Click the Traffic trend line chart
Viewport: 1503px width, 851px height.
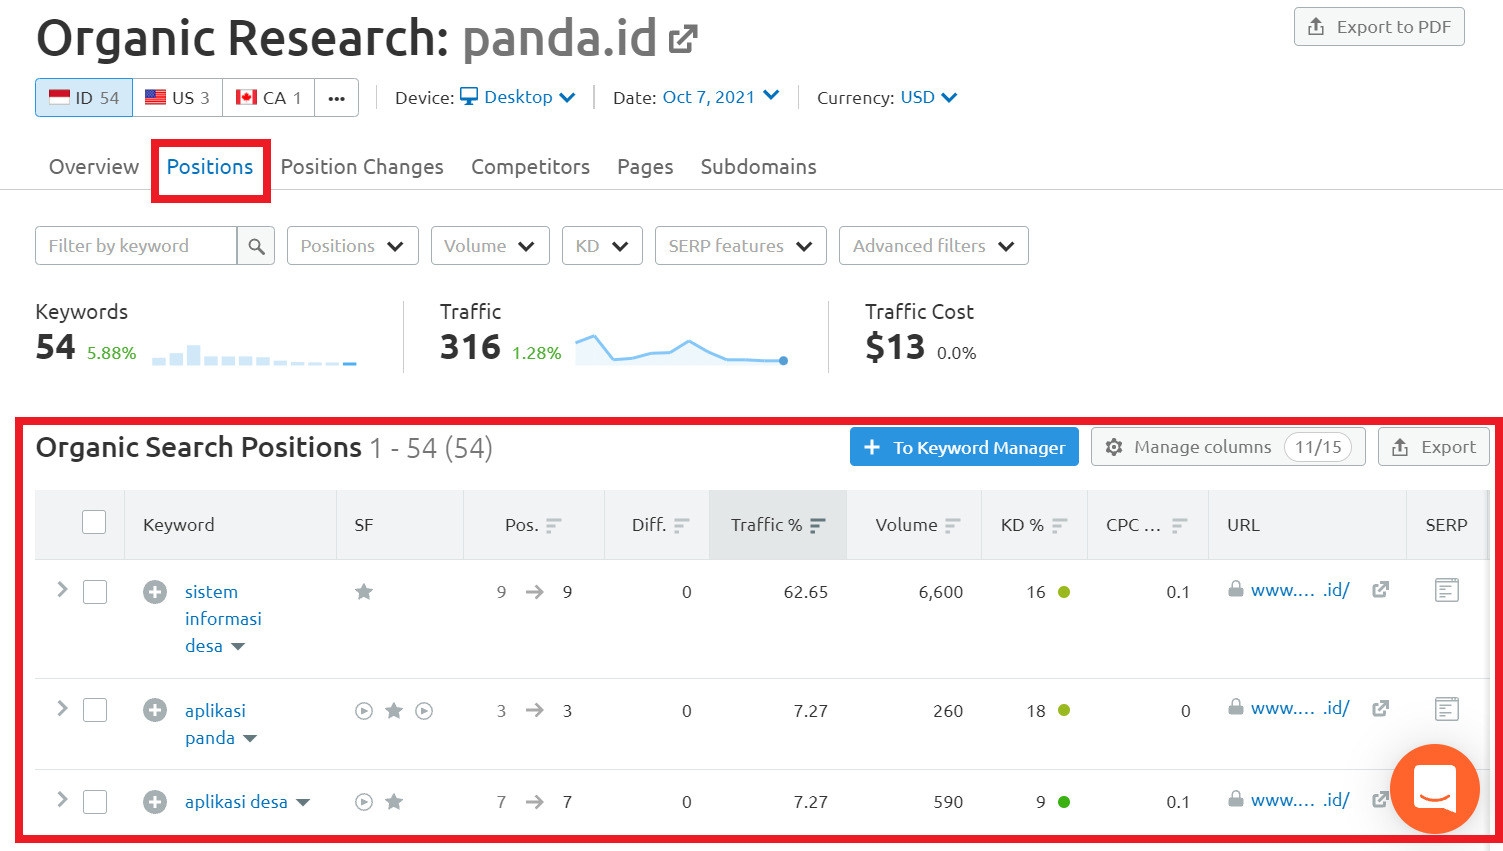[682, 350]
